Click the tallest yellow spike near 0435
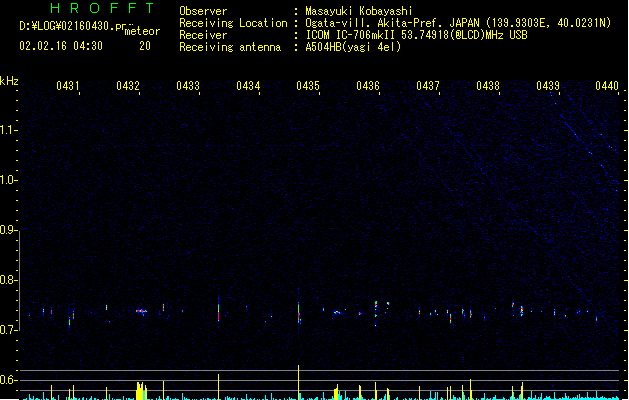 pyautogui.click(x=298, y=382)
